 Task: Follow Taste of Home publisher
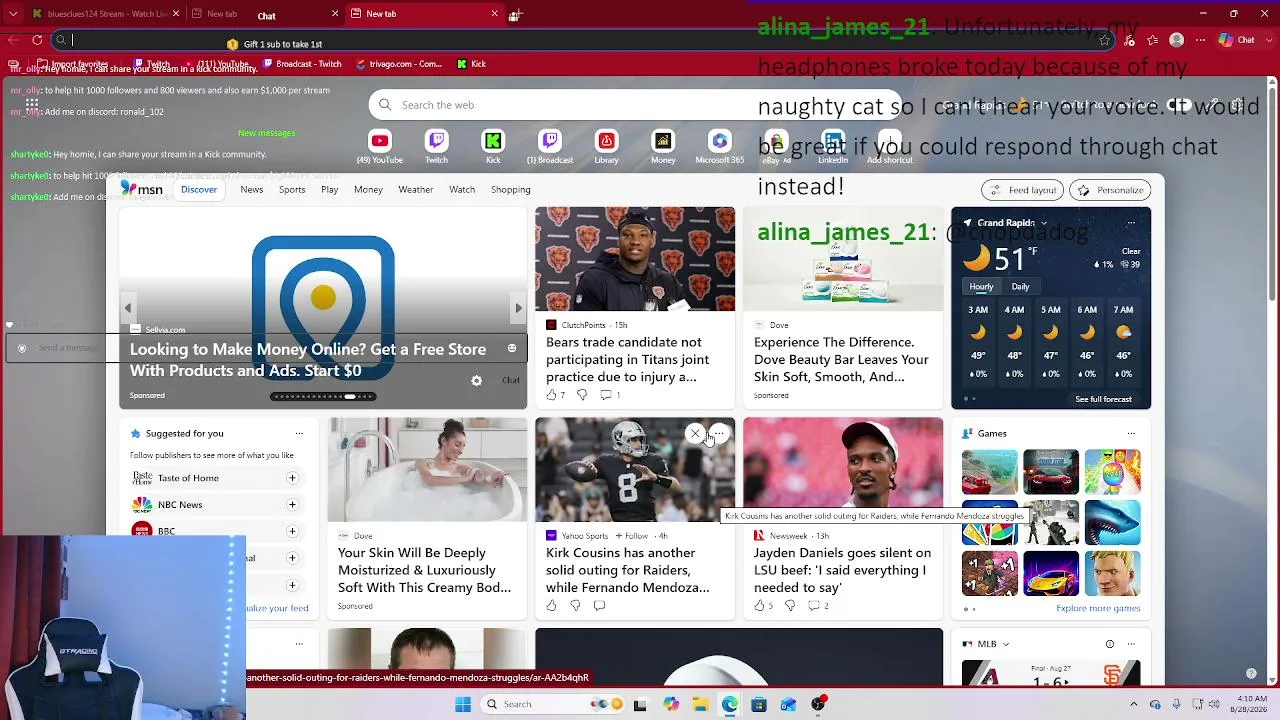click(x=292, y=478)
